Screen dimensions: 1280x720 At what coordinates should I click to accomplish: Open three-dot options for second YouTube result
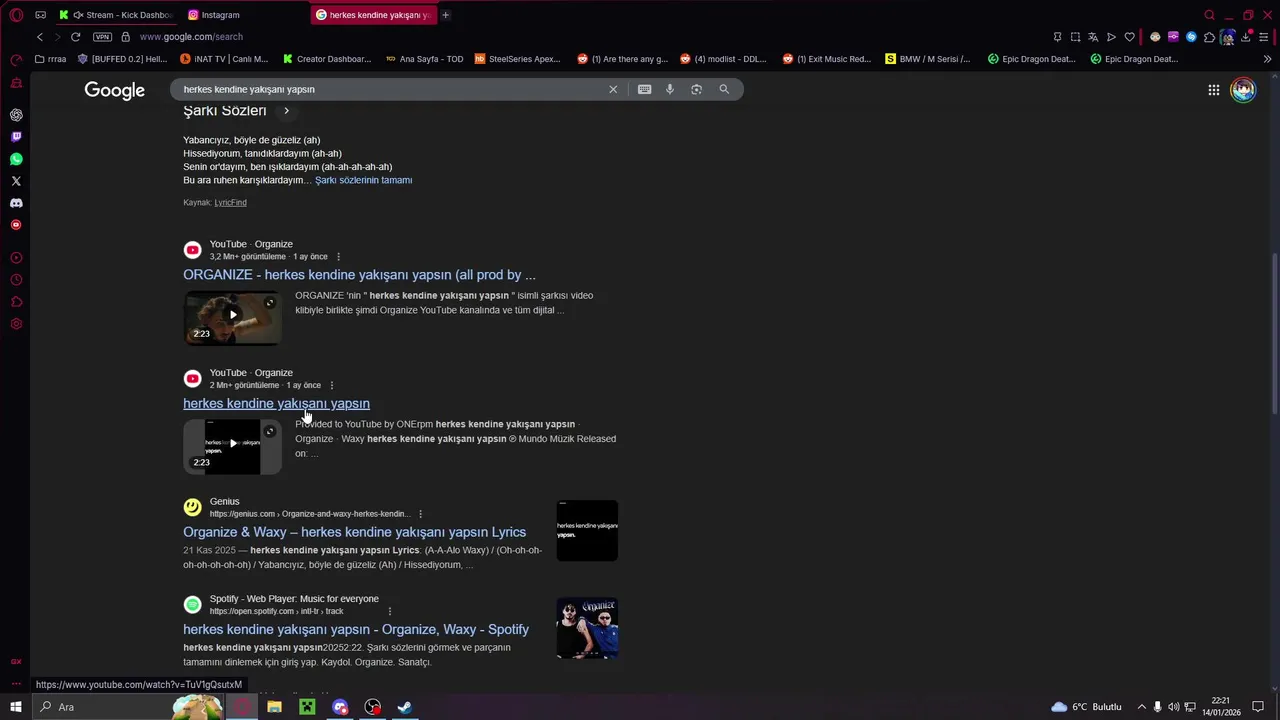tap(332, 385)
